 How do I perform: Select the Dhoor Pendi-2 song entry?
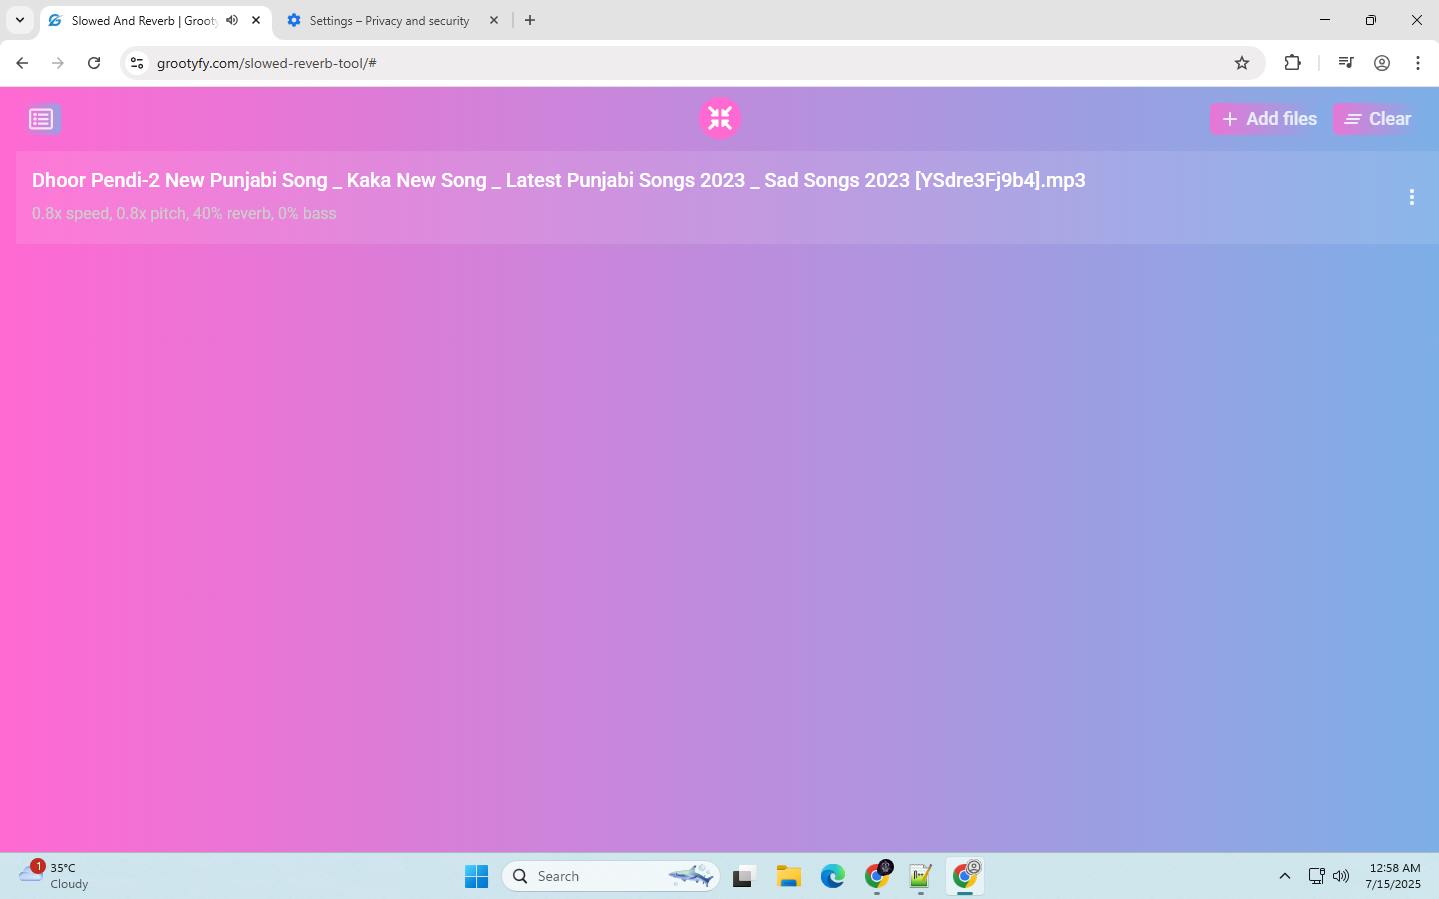click(558, 181)
